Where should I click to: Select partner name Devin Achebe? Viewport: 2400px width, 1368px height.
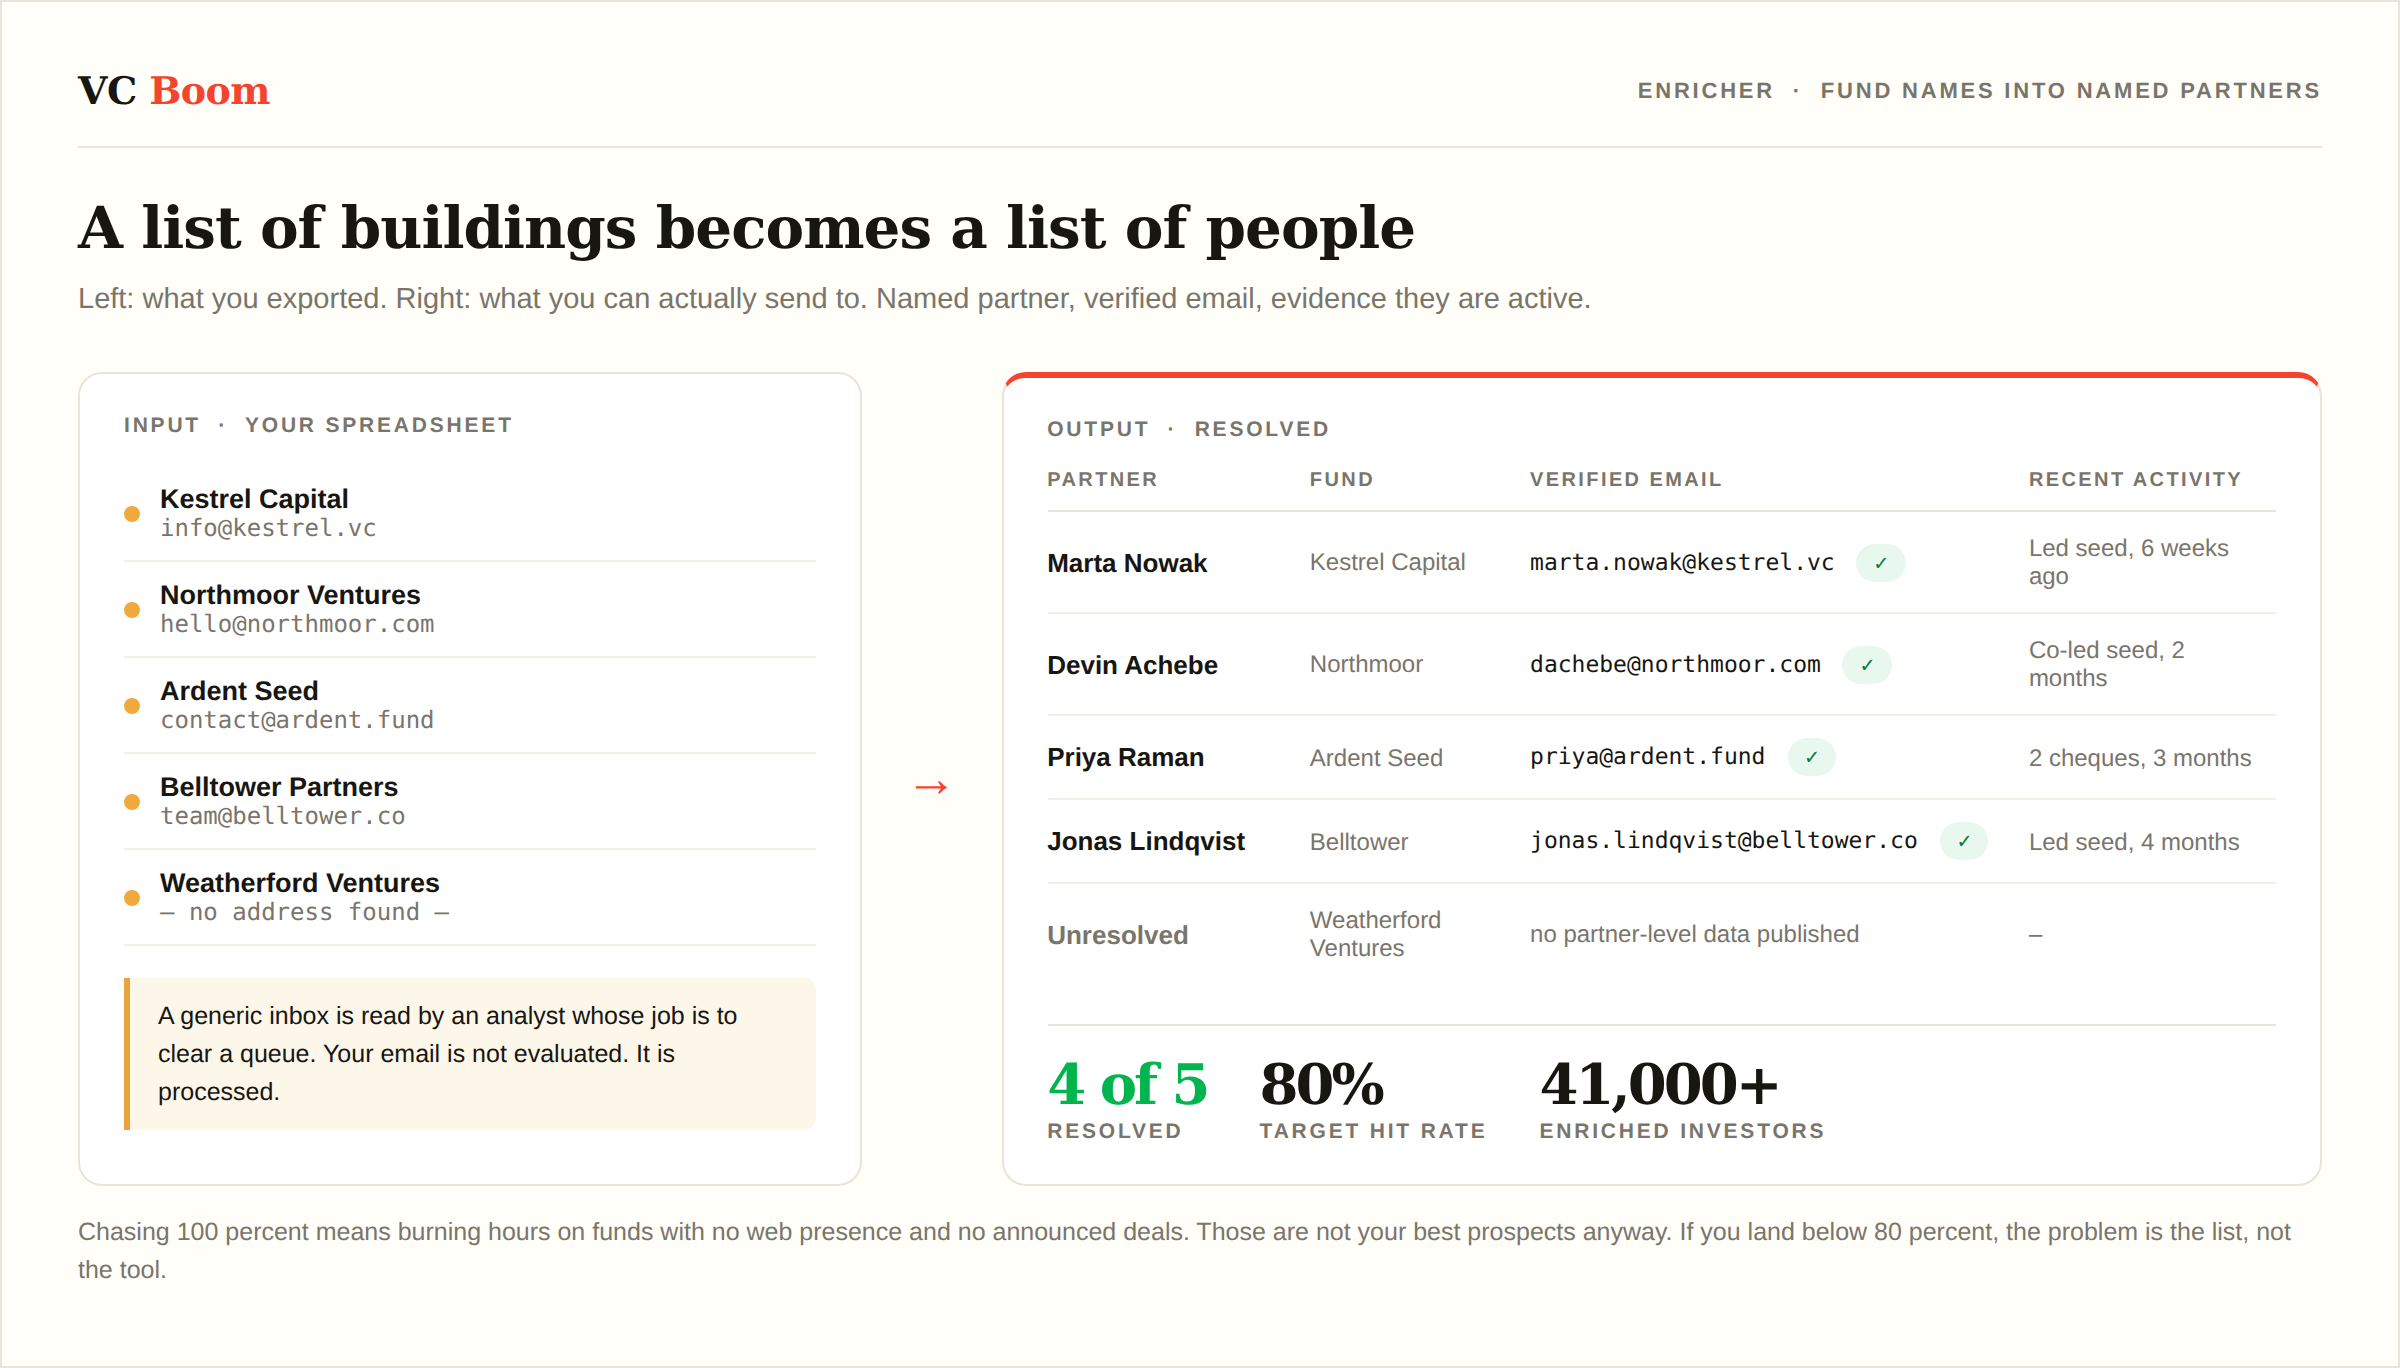[1132, 665]
